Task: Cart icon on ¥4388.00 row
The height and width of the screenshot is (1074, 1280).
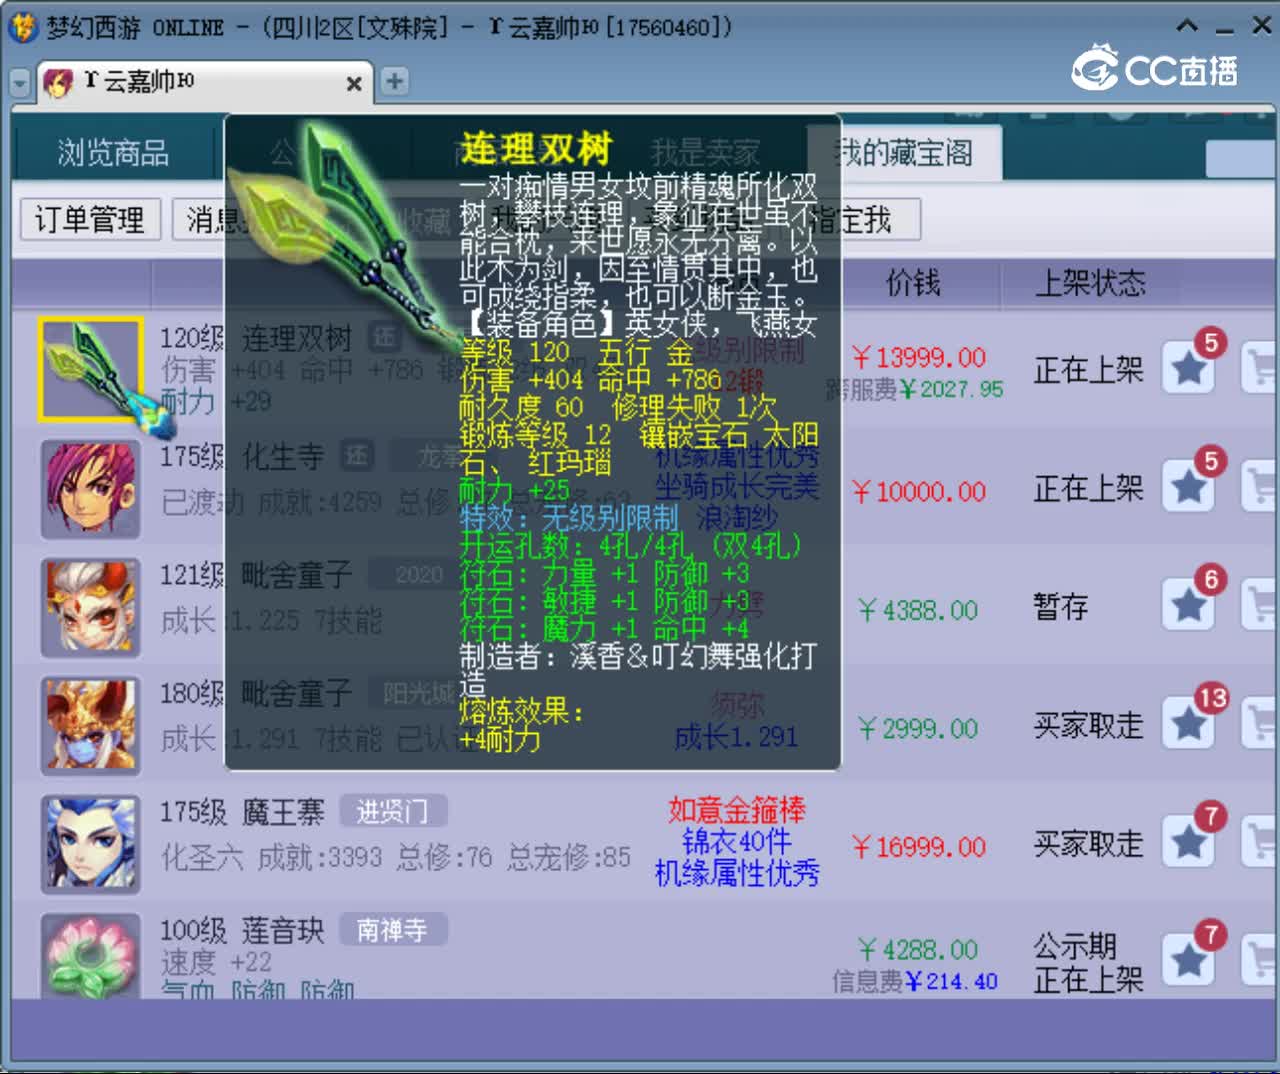Action: 1260,606
